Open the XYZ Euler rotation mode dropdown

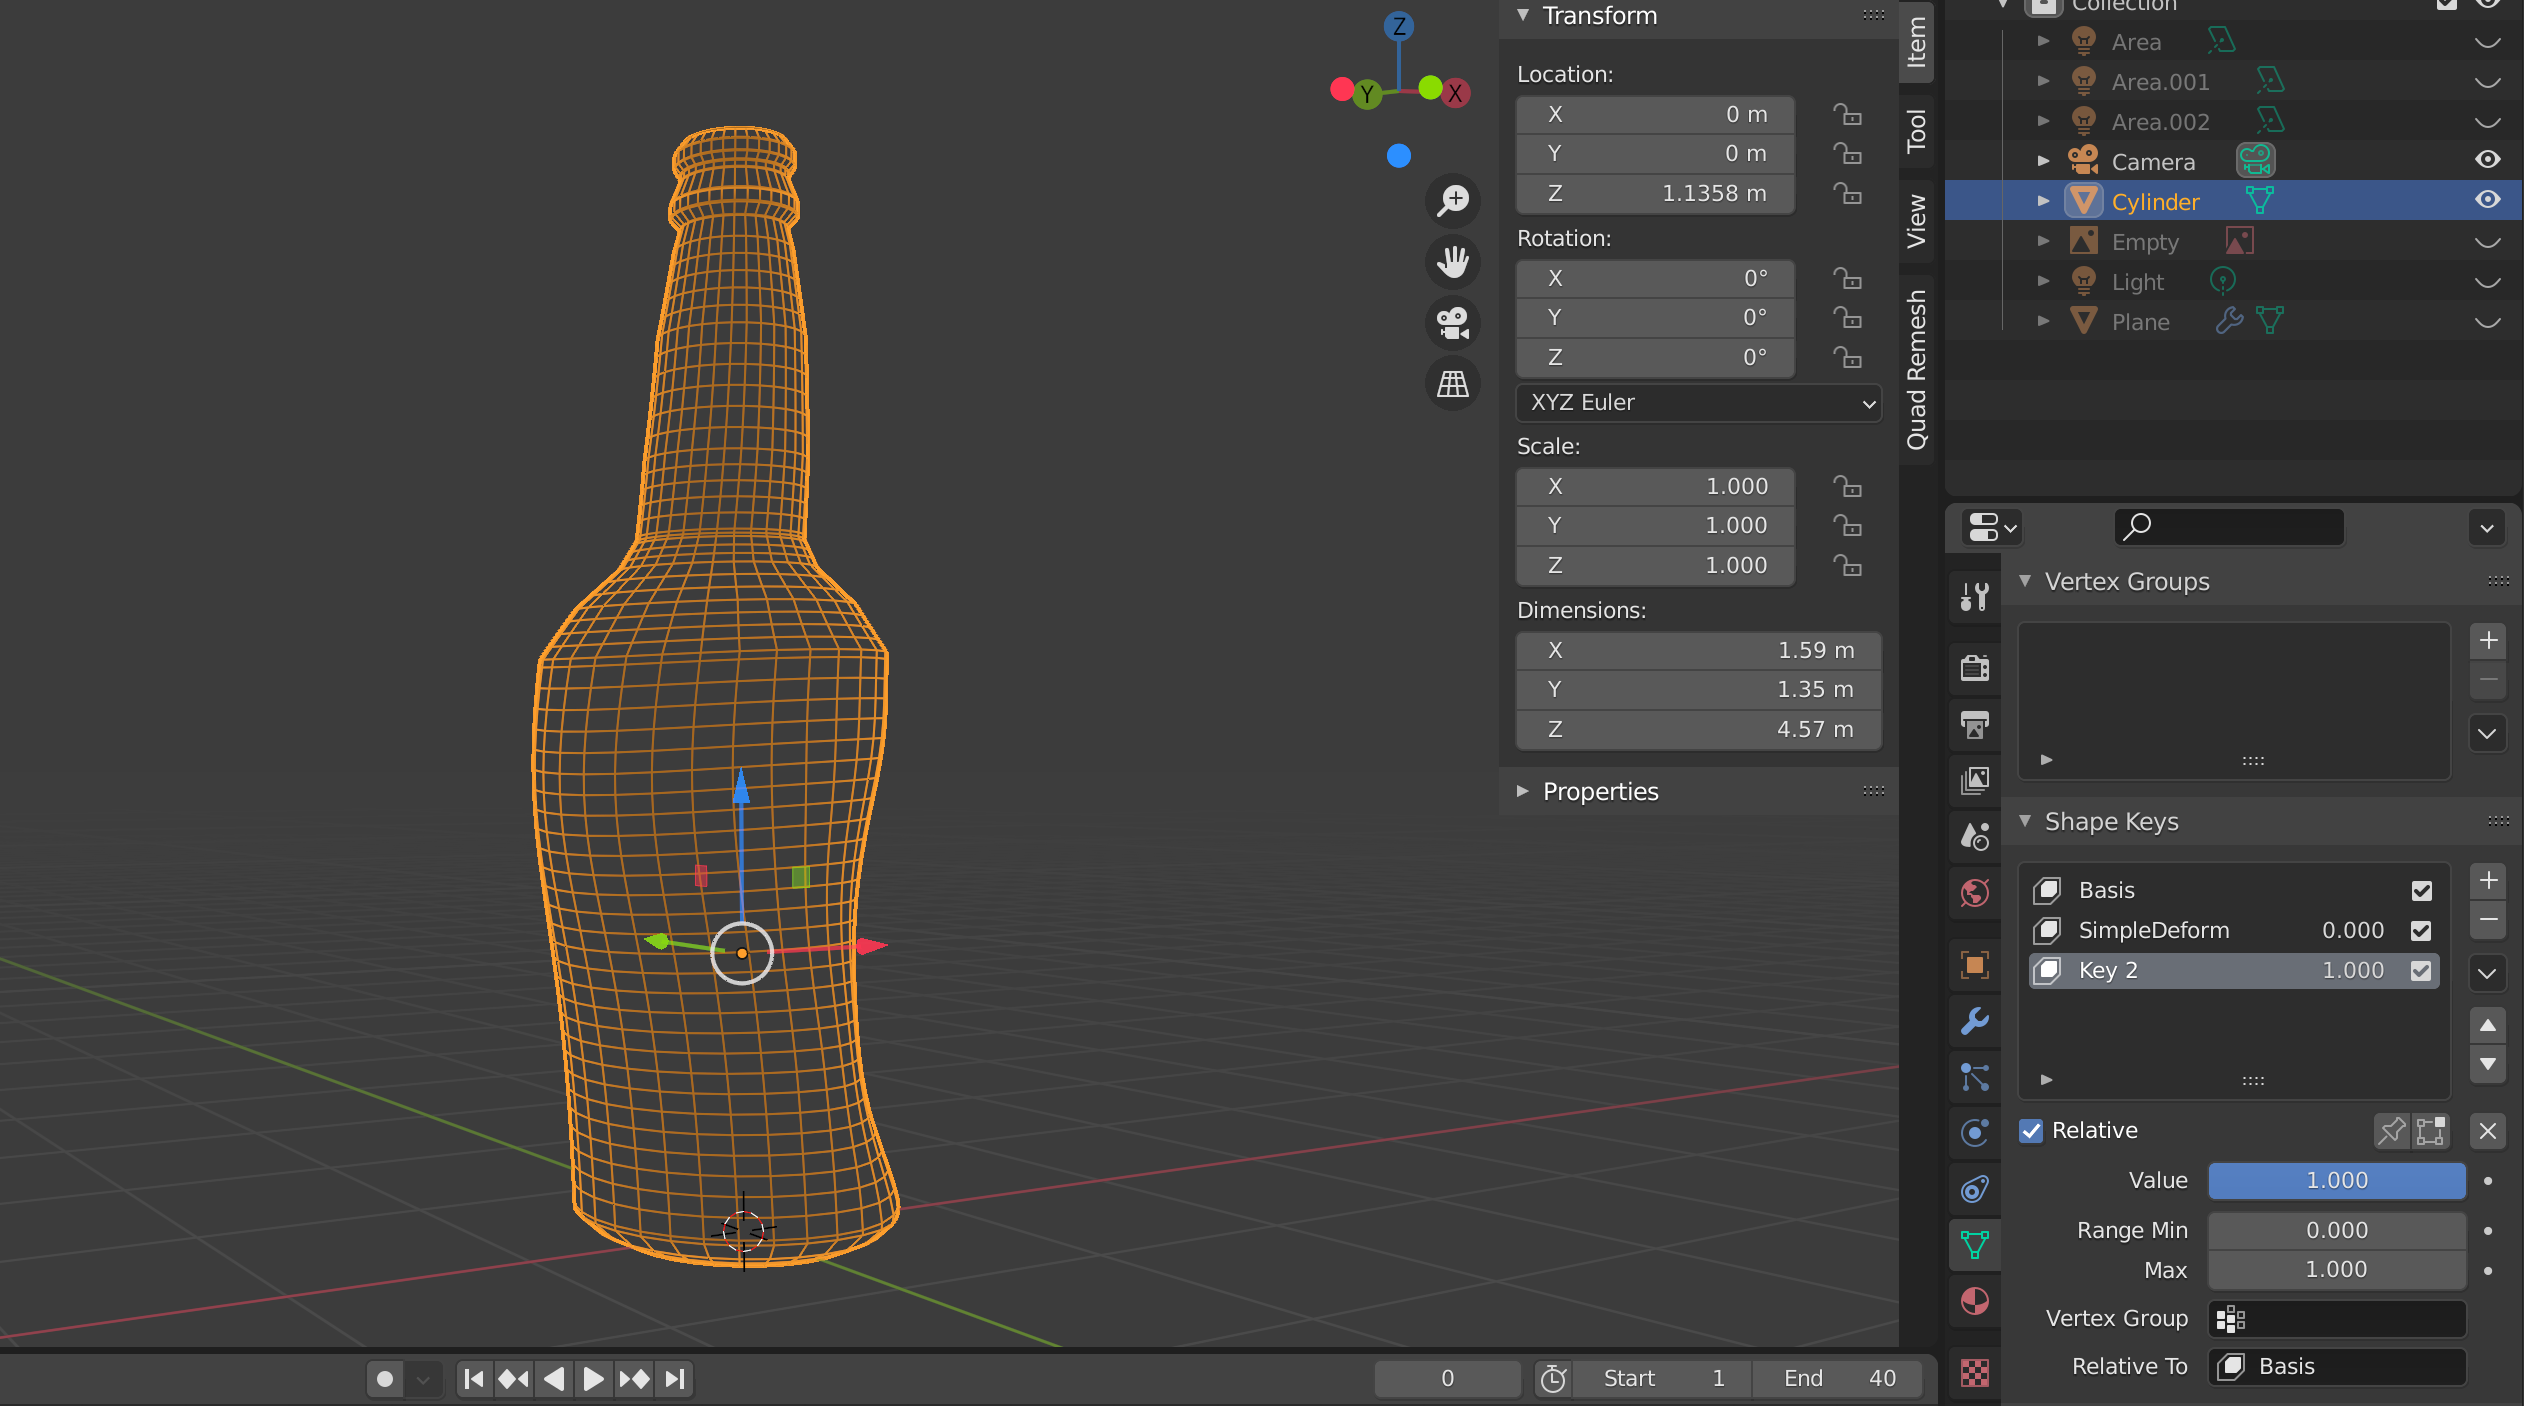click(1698, 403)
